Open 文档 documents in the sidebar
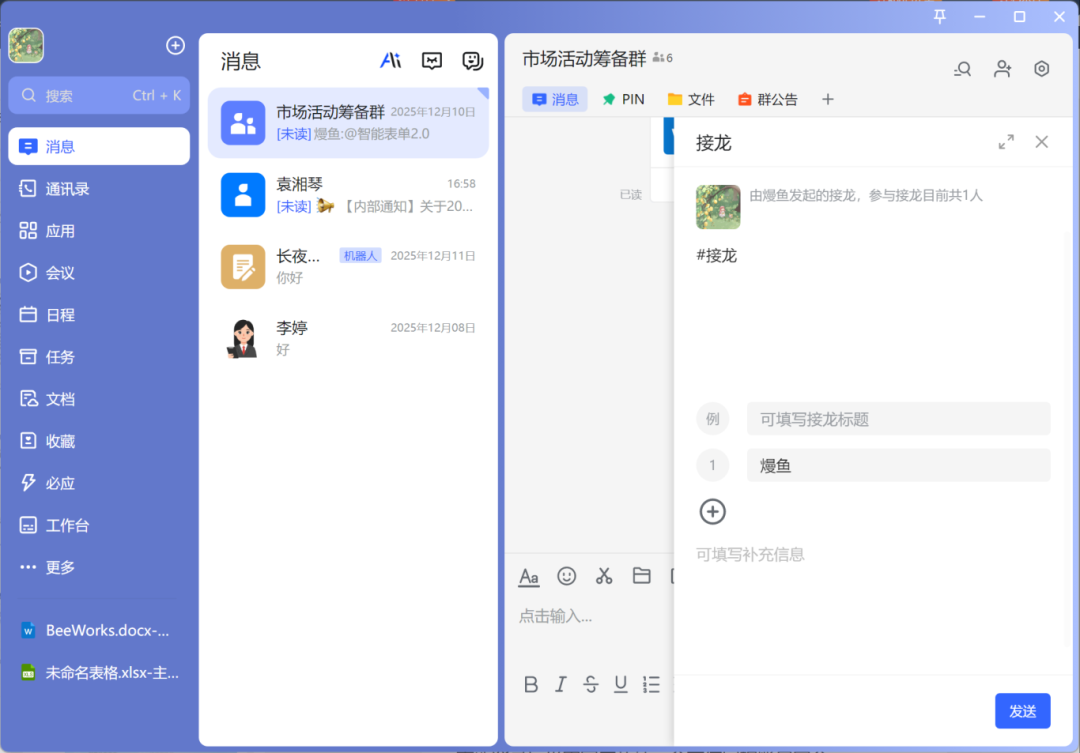 point(99,398)
